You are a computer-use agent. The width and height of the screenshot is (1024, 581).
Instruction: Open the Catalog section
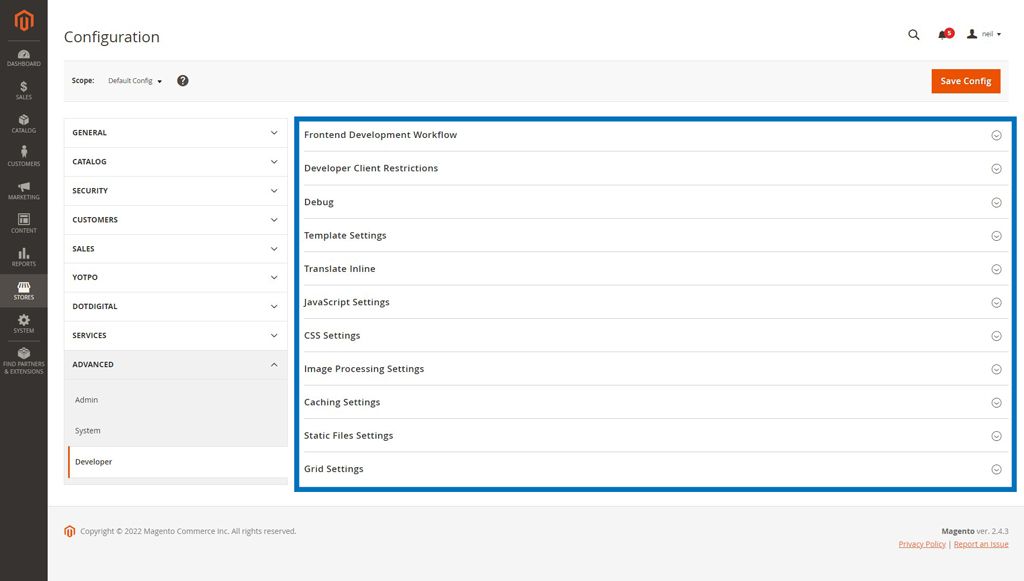[x=23, y=123]
